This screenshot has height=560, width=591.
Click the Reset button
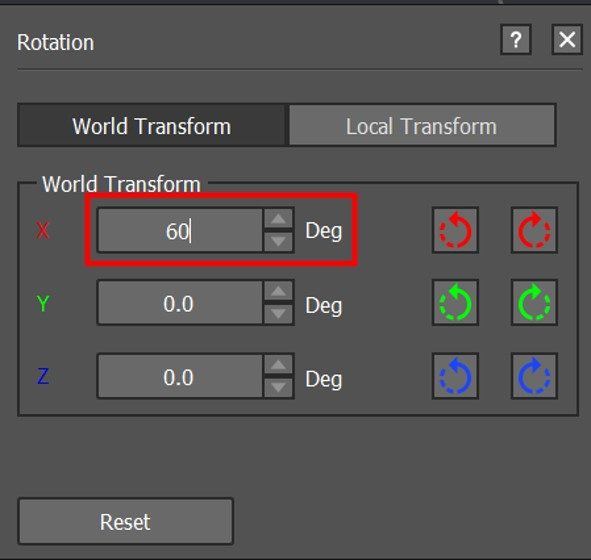(x=126, y=522)
